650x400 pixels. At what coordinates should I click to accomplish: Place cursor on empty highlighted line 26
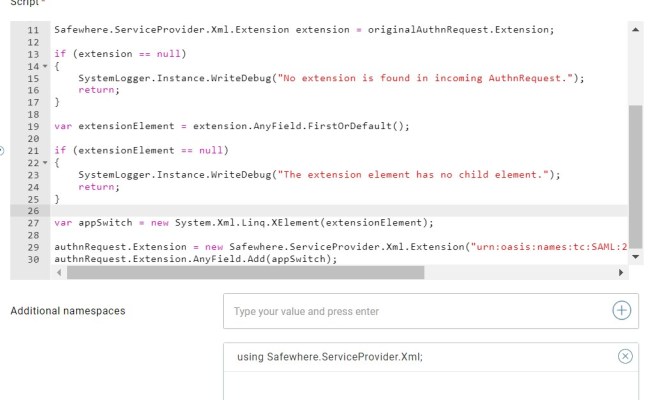[339, 211]
